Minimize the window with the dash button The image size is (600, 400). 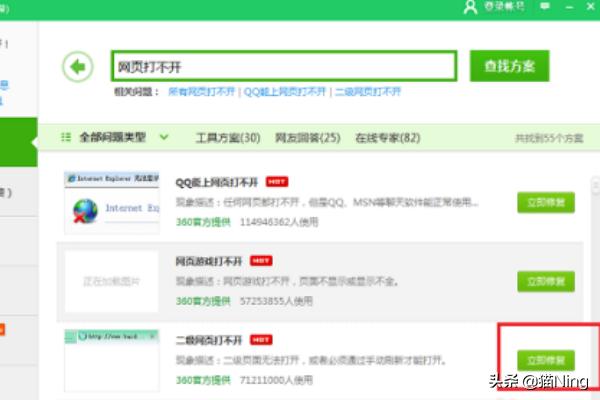click(x=569, y=7)
